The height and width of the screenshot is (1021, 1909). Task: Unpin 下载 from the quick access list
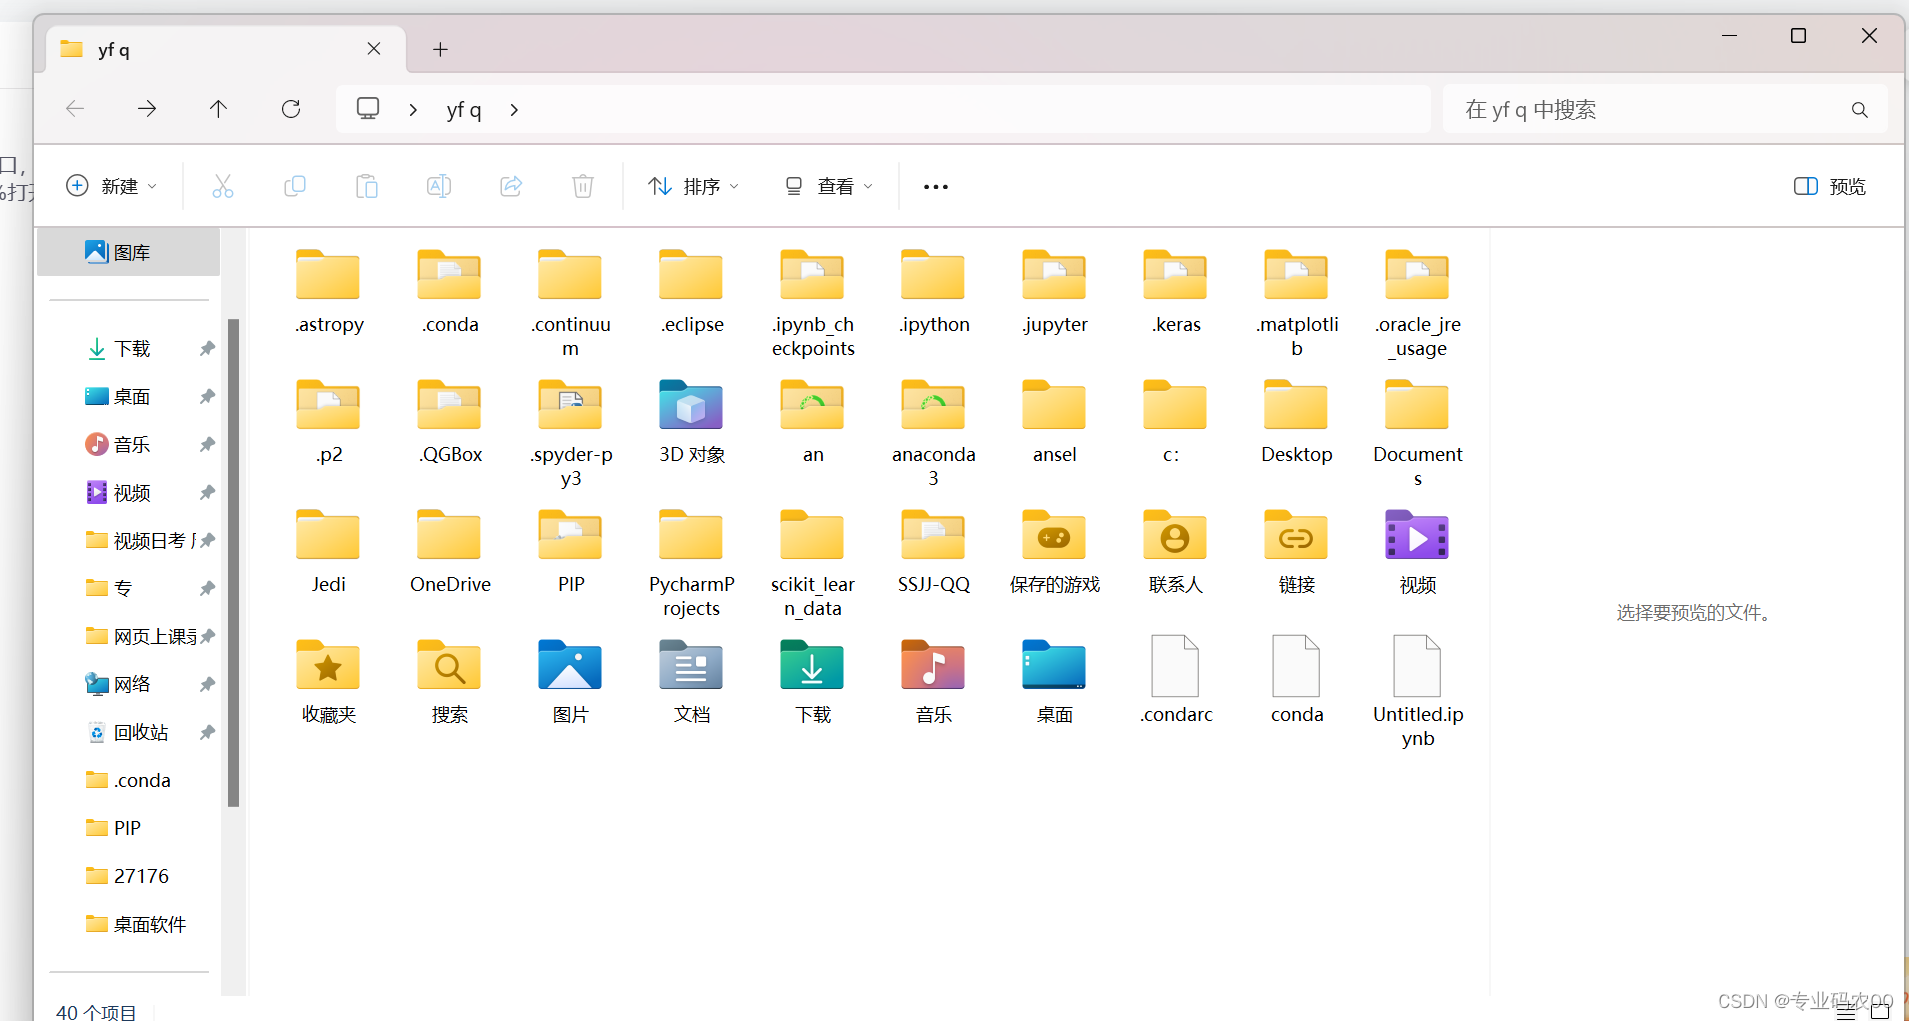click(206, 348)
